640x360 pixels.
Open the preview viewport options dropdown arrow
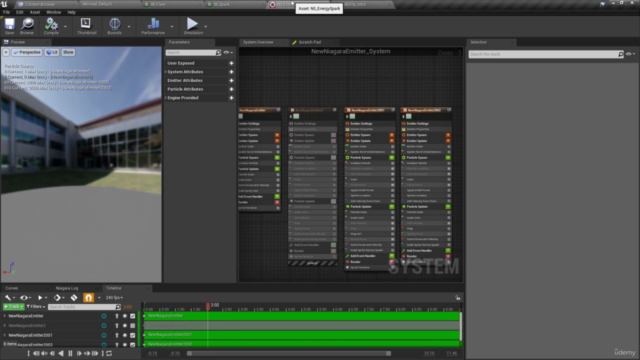click(6, 52)
